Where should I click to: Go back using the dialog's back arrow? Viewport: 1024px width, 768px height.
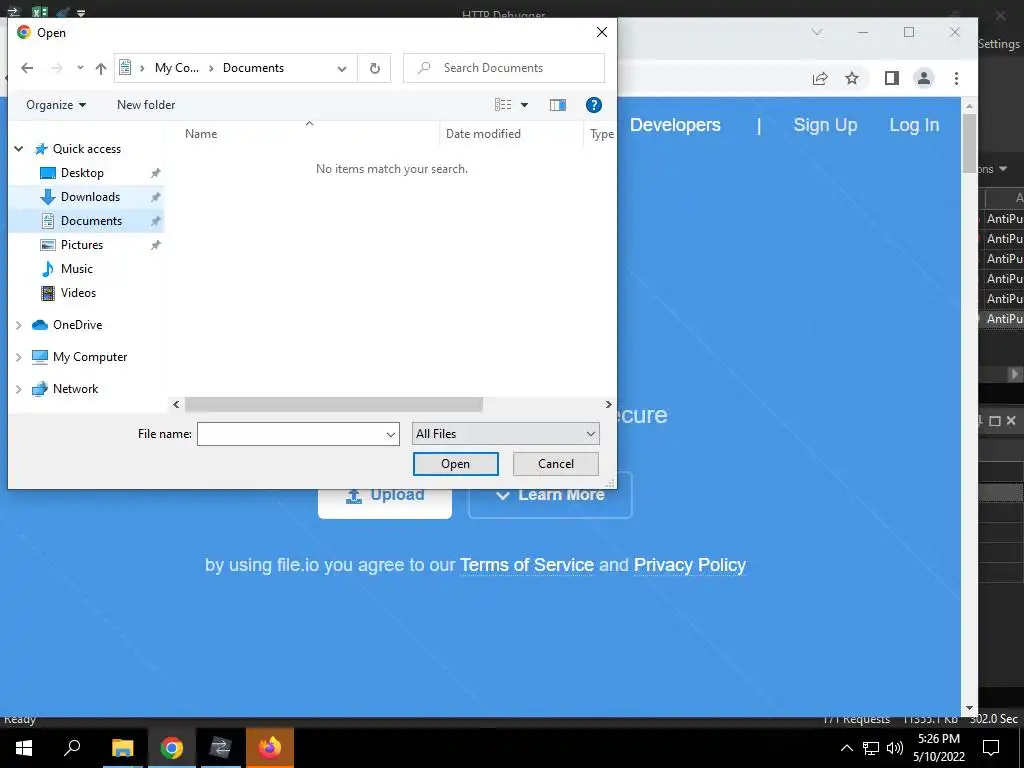click(27, 68)
